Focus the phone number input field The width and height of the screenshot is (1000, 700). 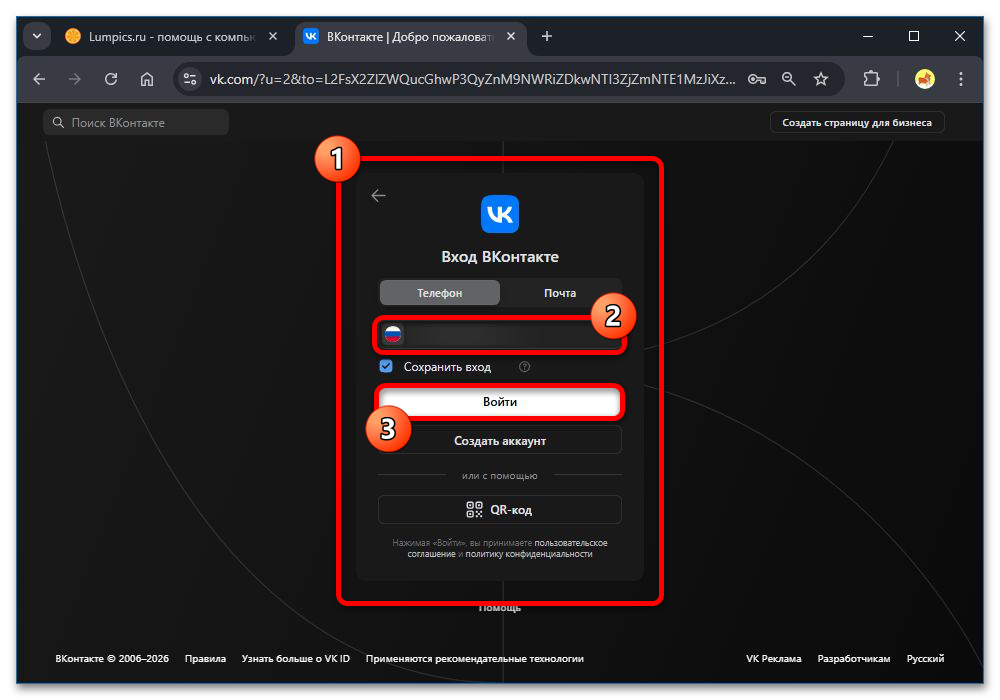(501, 334)
